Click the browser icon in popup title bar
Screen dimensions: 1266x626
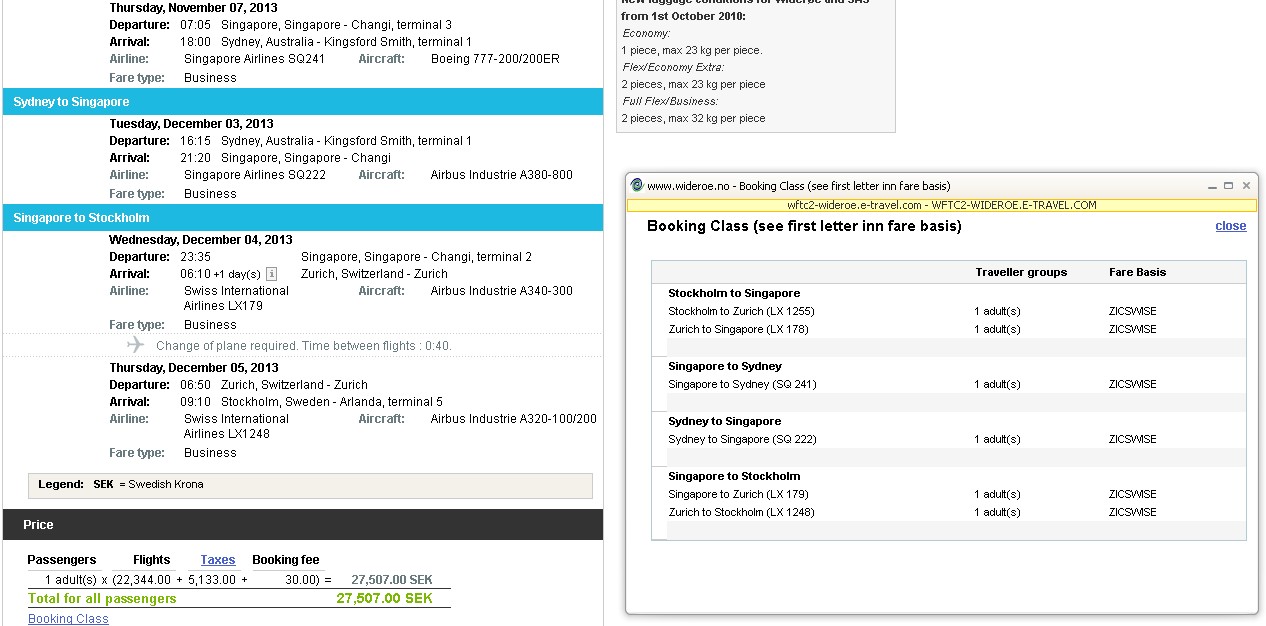637,185
